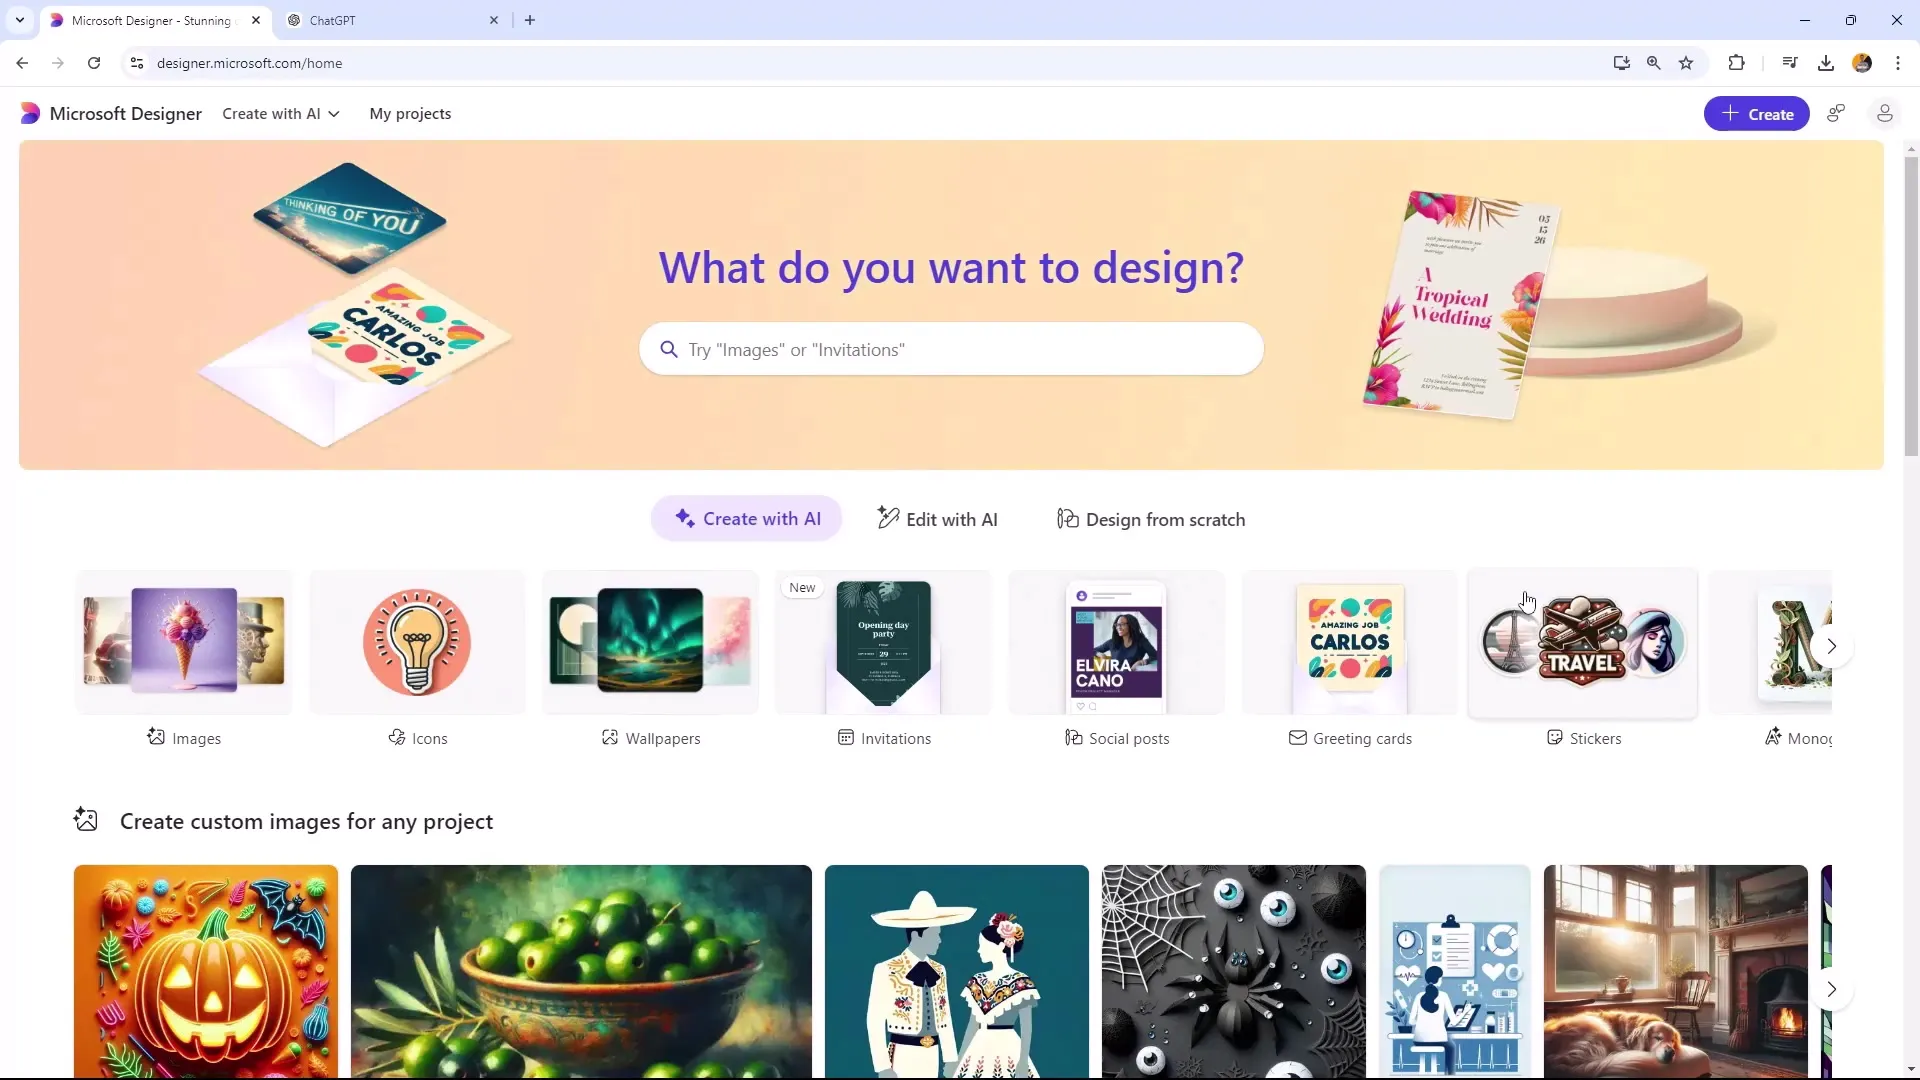Select the Edit with AI tab
Screen dimensions: 1920x1080
(x=938, y=518)
